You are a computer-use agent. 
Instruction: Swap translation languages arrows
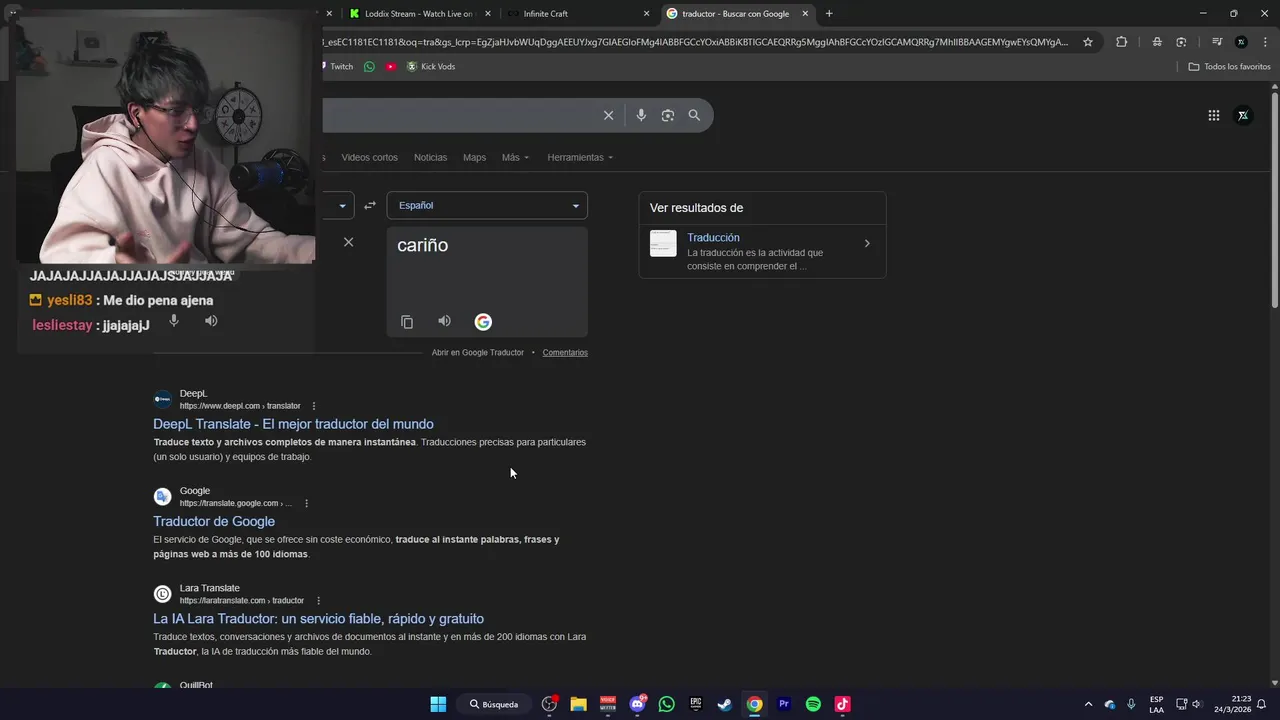[x=370, y=205]
